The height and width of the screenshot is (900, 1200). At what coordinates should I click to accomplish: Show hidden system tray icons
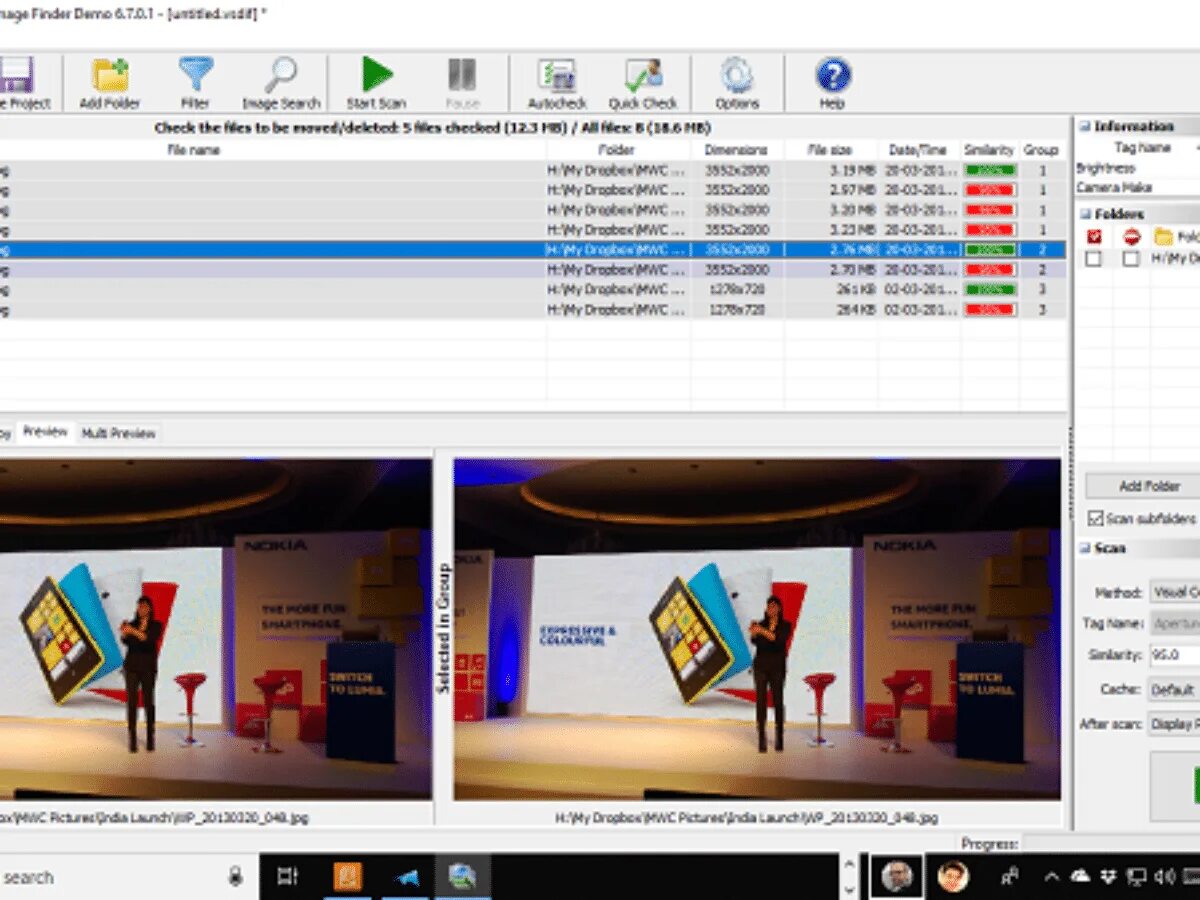[1051, 877]
